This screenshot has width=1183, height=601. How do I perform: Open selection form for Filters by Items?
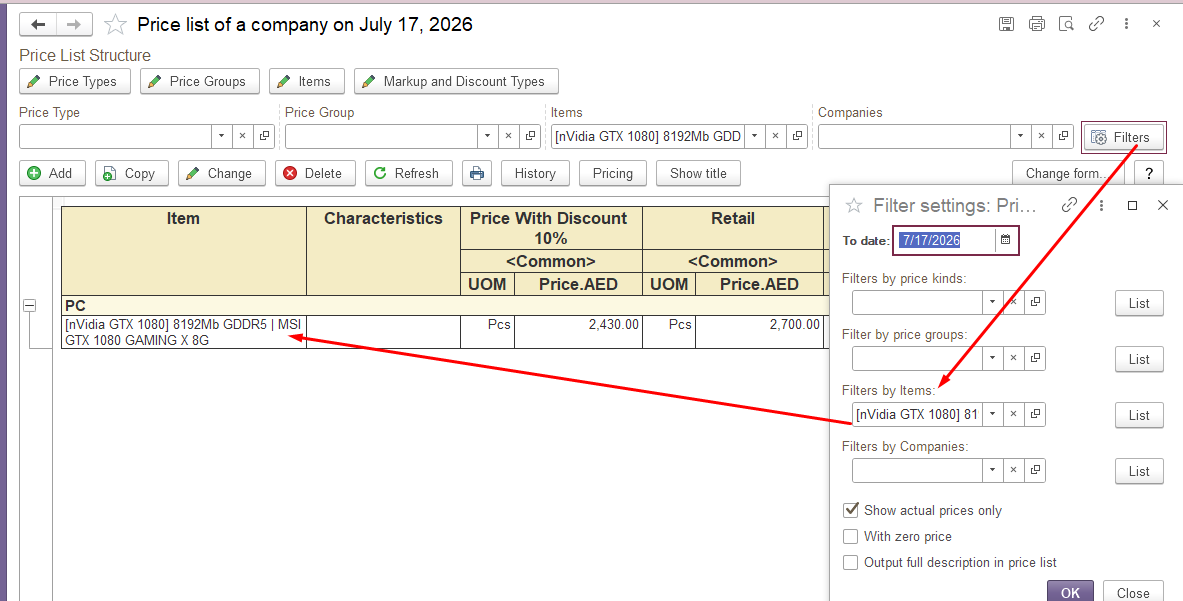(x=1035, y=414)
